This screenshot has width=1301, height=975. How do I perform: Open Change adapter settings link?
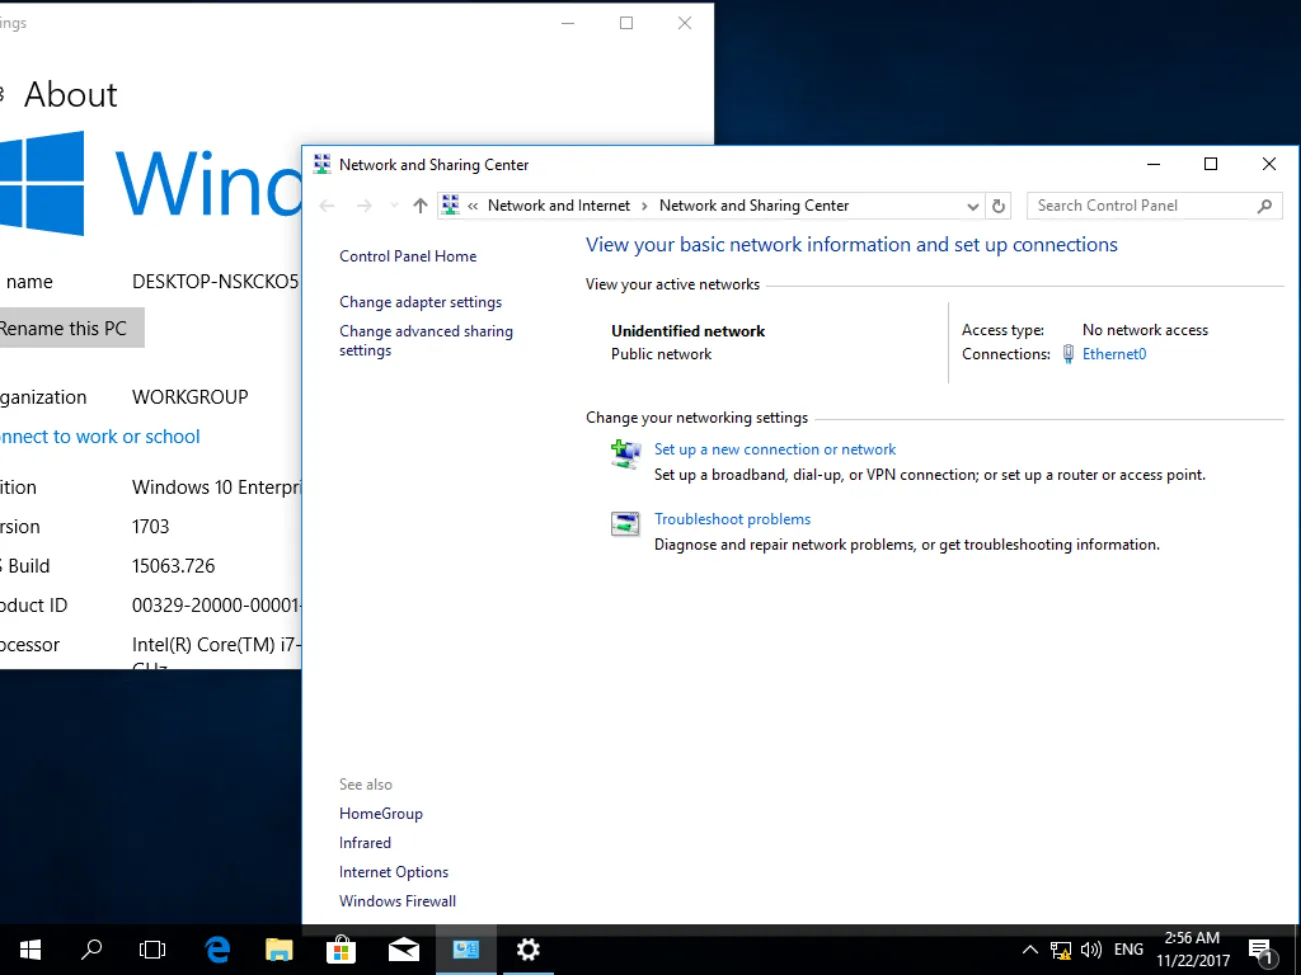(x=420, y=302)
